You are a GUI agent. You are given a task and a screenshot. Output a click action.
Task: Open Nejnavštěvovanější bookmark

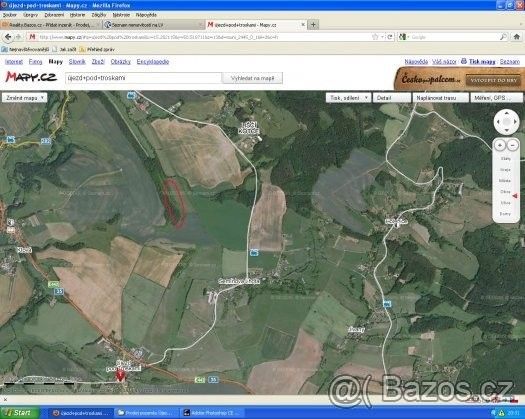[x=25, y=50]
